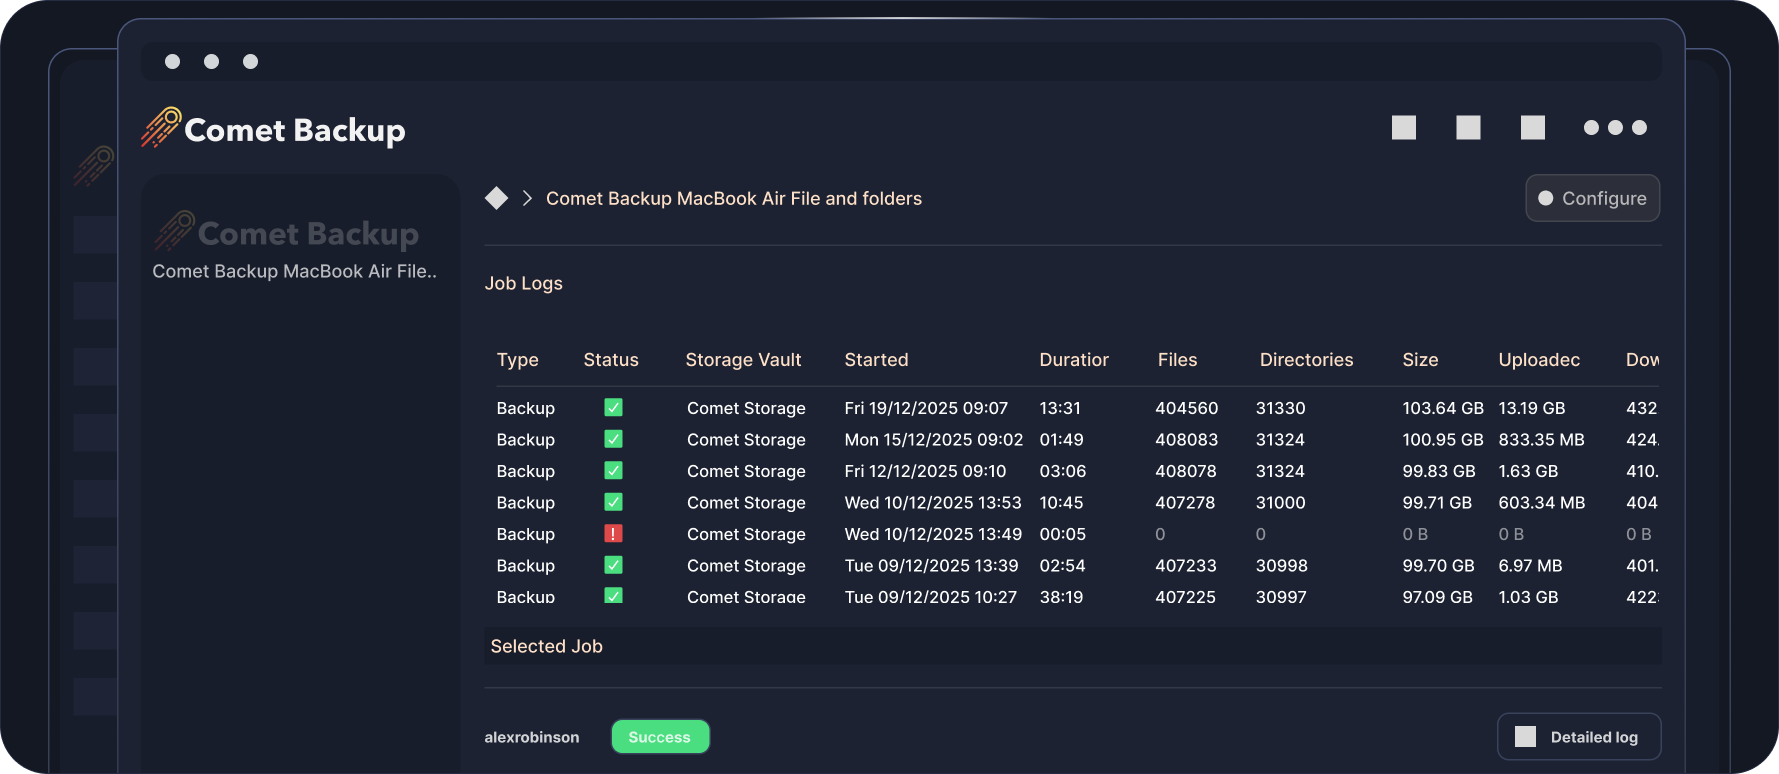The width and height of the screenshot is (1779, 774).
Task: Click the middle square toolbar icon
Action: coord(1468,128)
